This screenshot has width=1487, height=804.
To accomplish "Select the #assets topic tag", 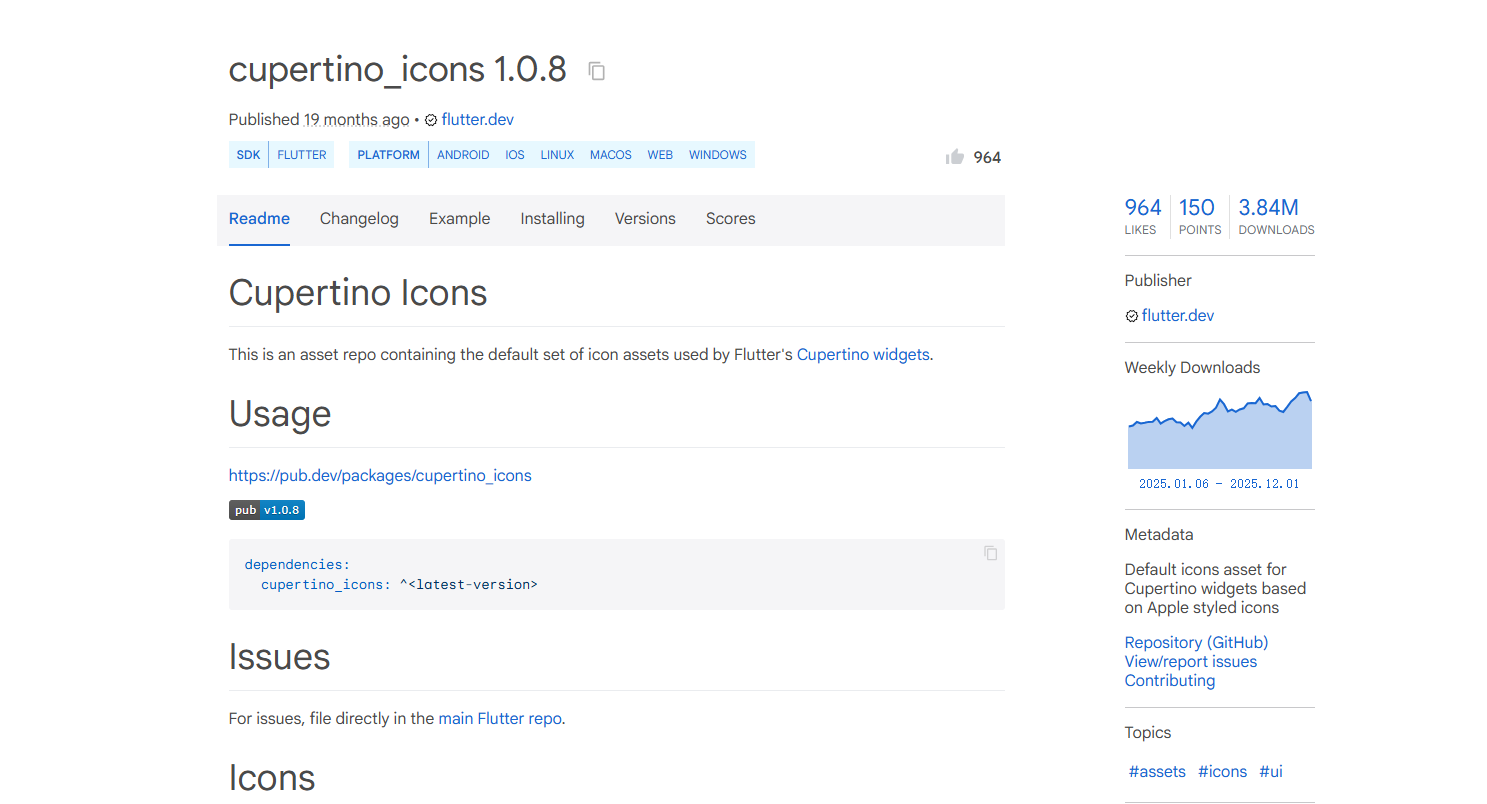I will pos(1157,771).
